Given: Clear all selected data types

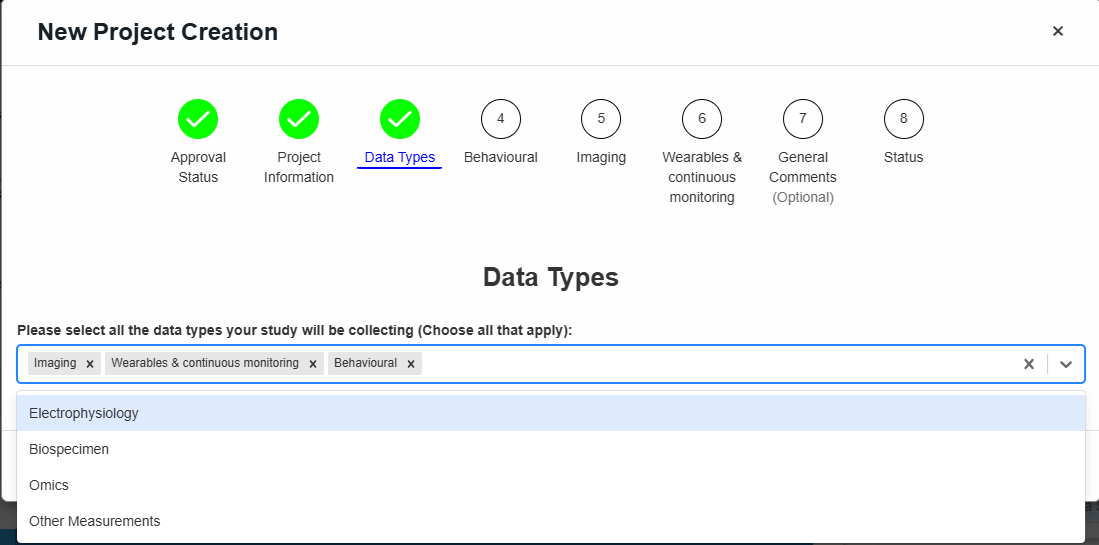Looking at the screenshot, I should point(1028,364).
